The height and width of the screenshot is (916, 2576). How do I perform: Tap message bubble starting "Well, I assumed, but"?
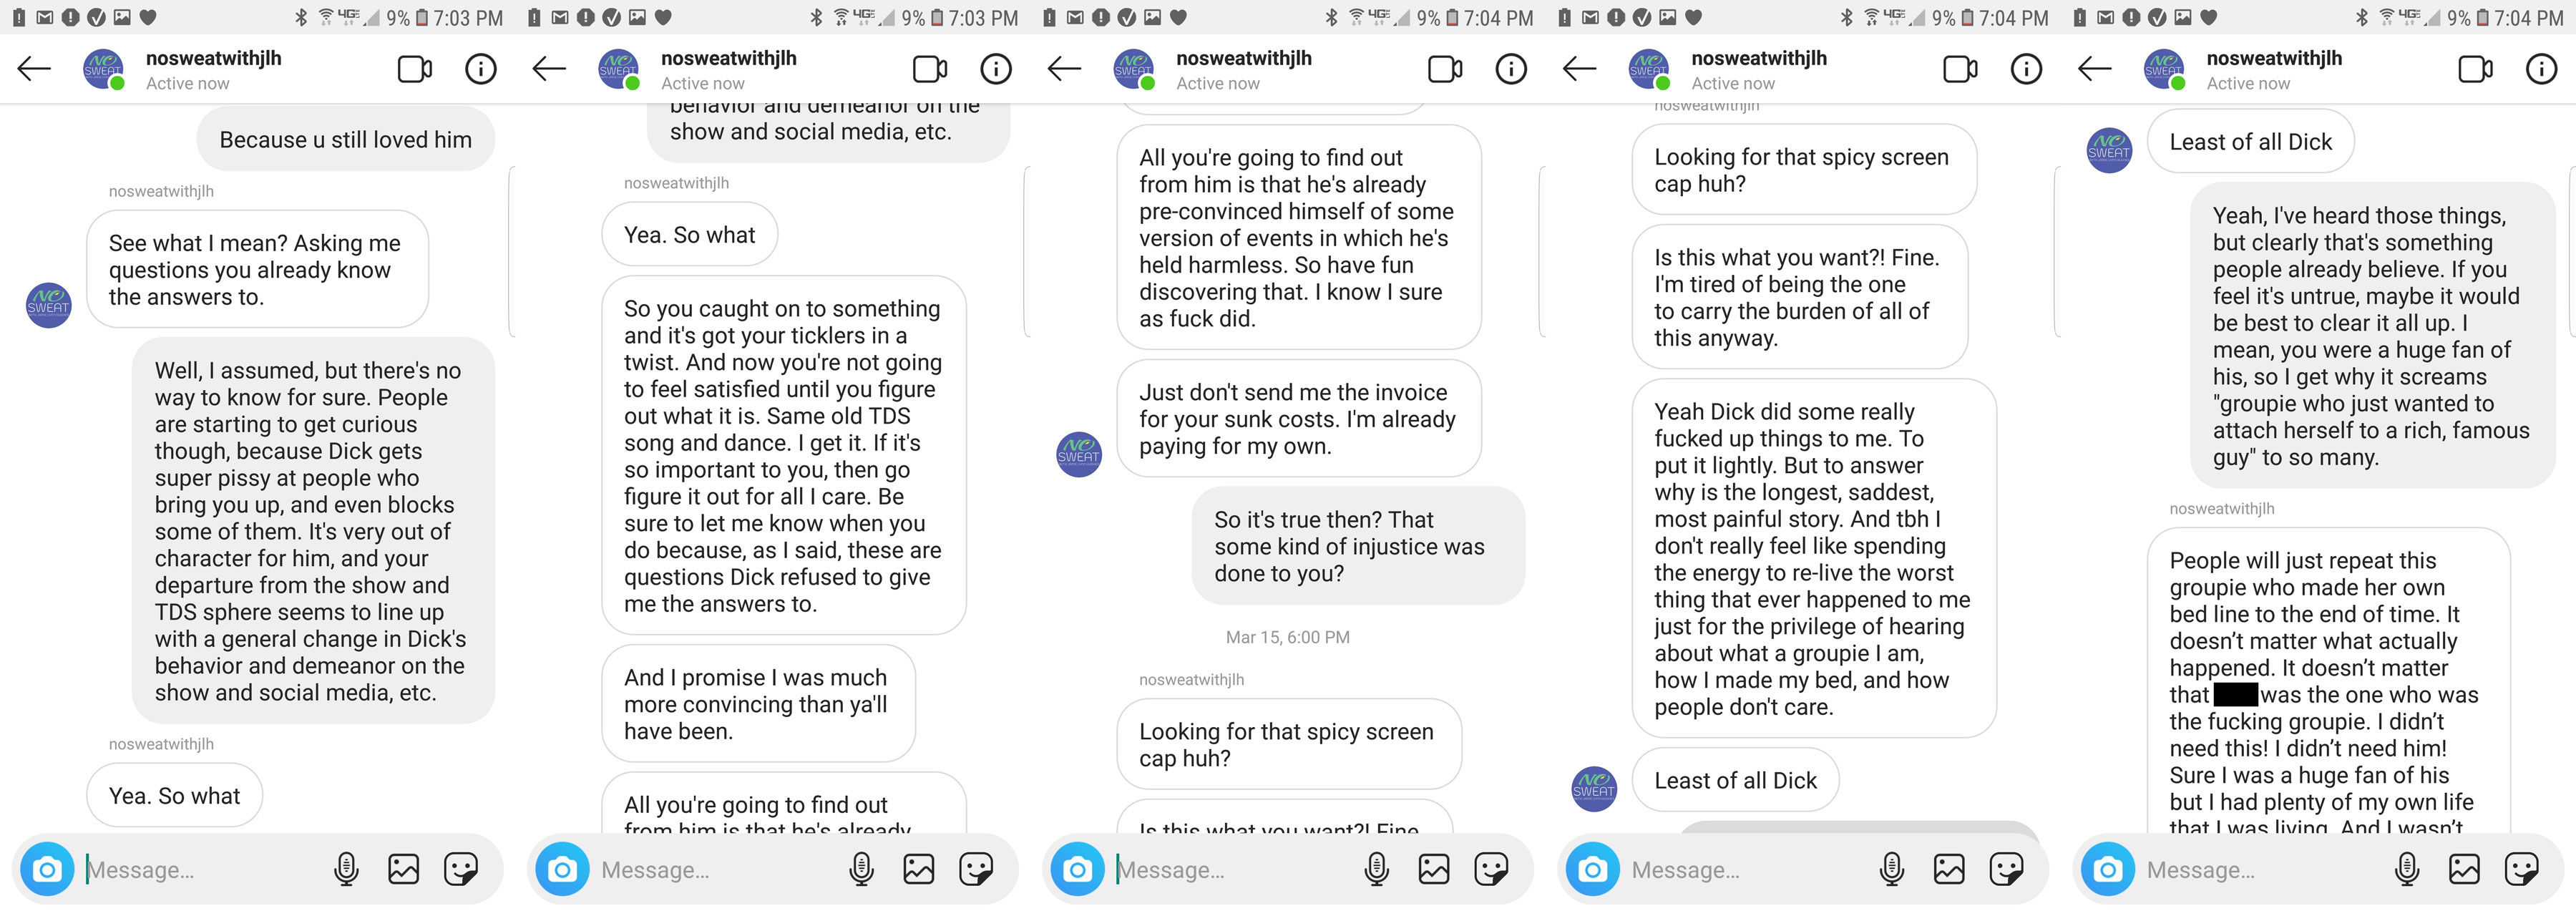[x=313, y=531]
